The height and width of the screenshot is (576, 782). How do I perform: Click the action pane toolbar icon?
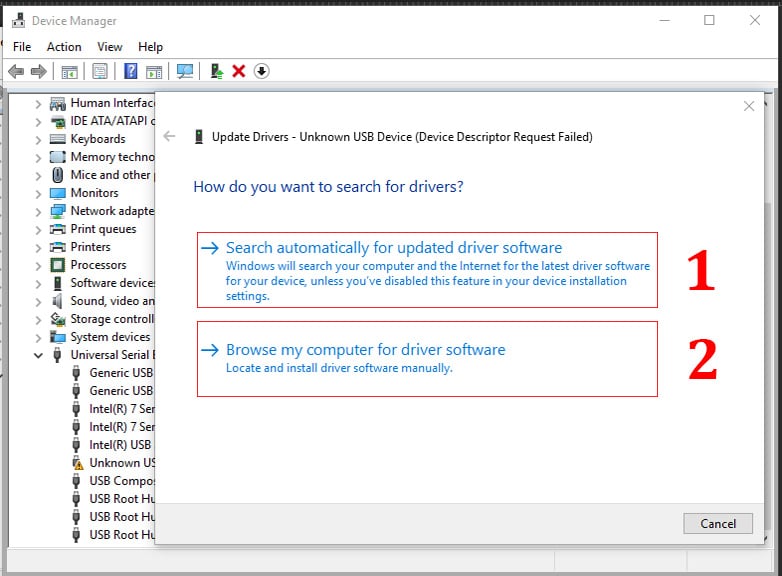[154, 71]
